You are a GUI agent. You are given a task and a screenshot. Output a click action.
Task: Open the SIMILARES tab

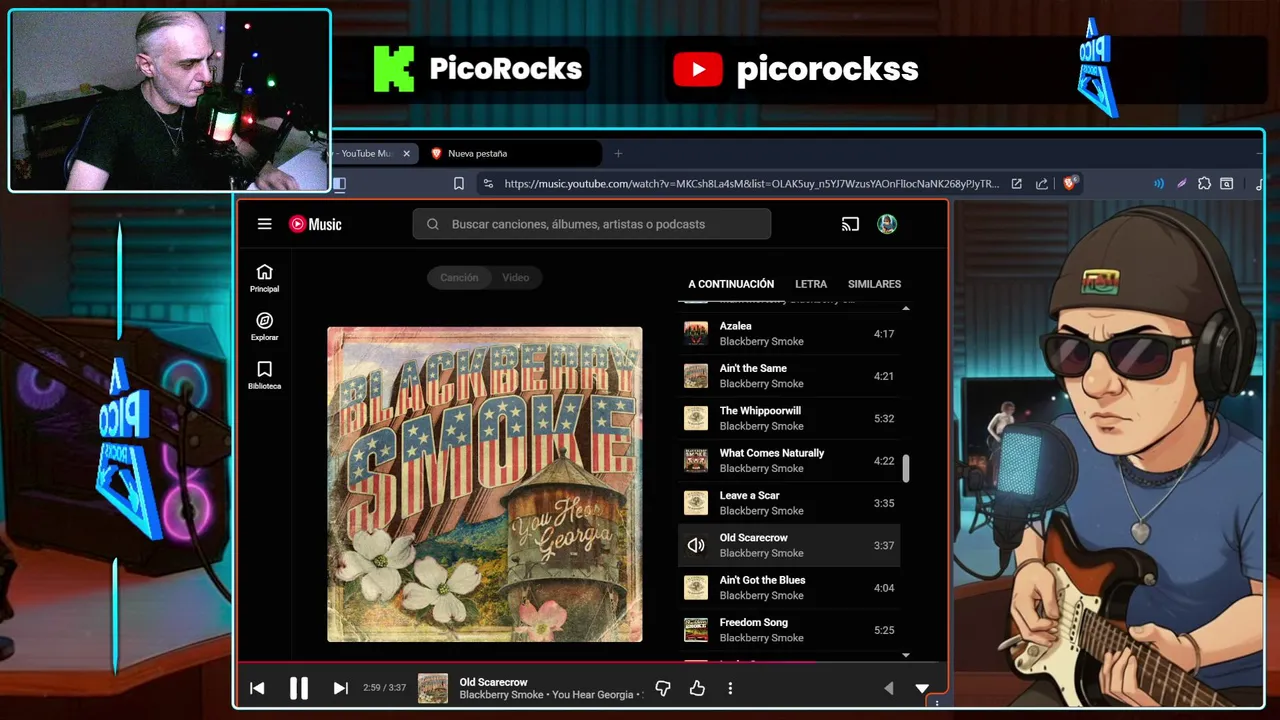click(874, 284)
